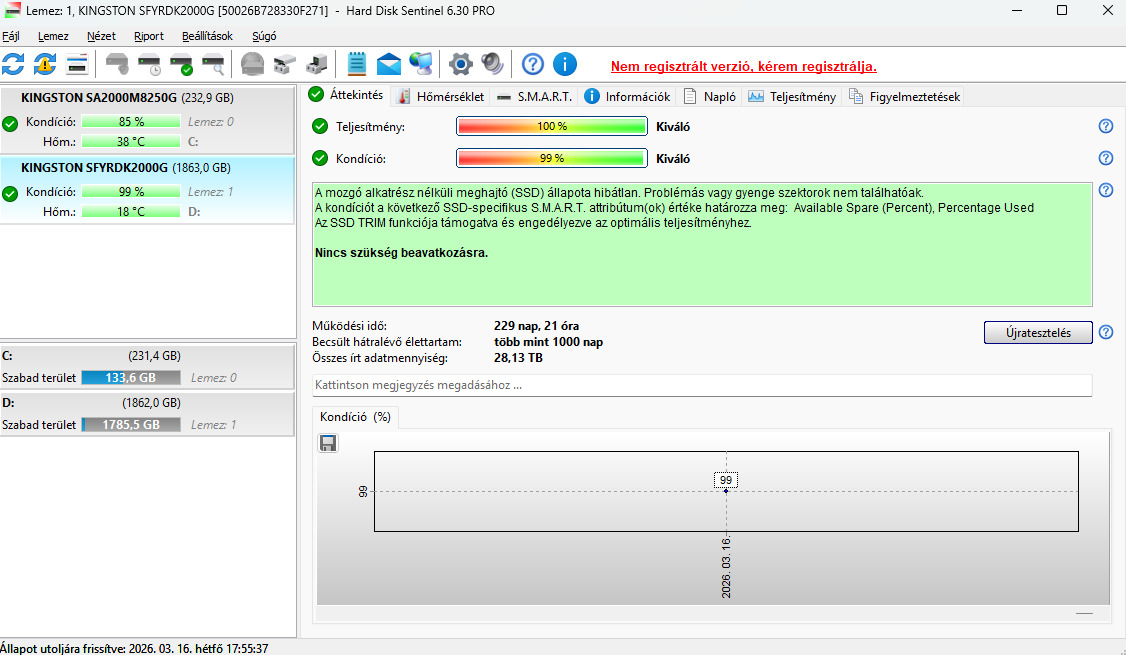This screenshot has height=655, width=1126.
Task: Open the Lemez menu
Action: [53, 36]
